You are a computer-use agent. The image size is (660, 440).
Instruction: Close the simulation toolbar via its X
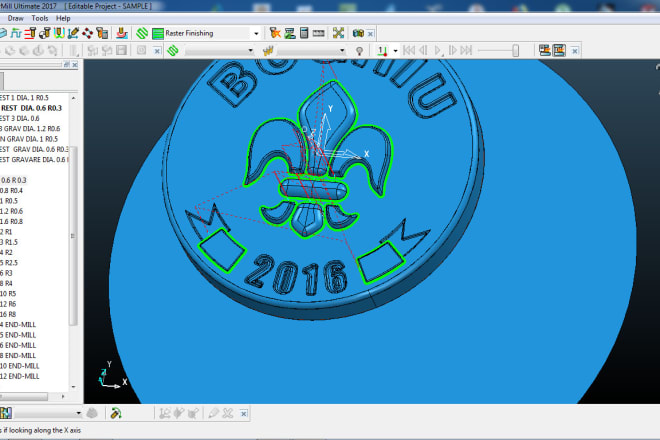tap(575, 51)
